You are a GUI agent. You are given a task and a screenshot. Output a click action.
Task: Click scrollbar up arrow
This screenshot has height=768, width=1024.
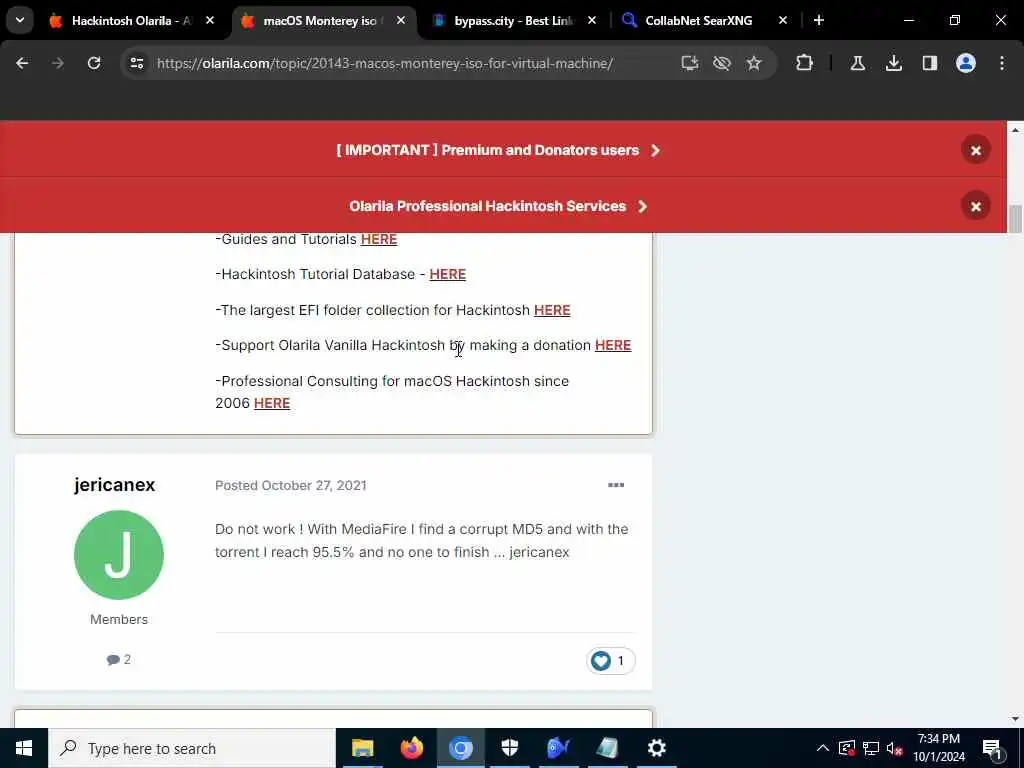1015,130
